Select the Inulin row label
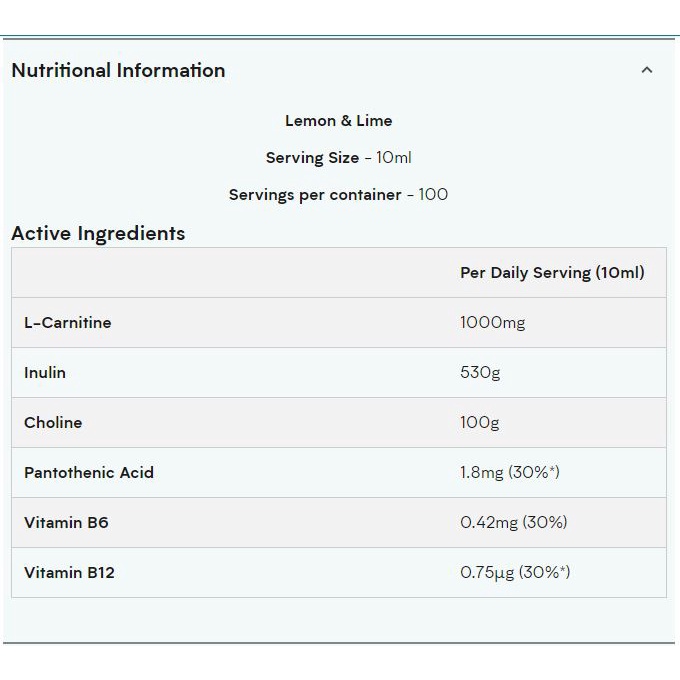 tap(45, 373)
